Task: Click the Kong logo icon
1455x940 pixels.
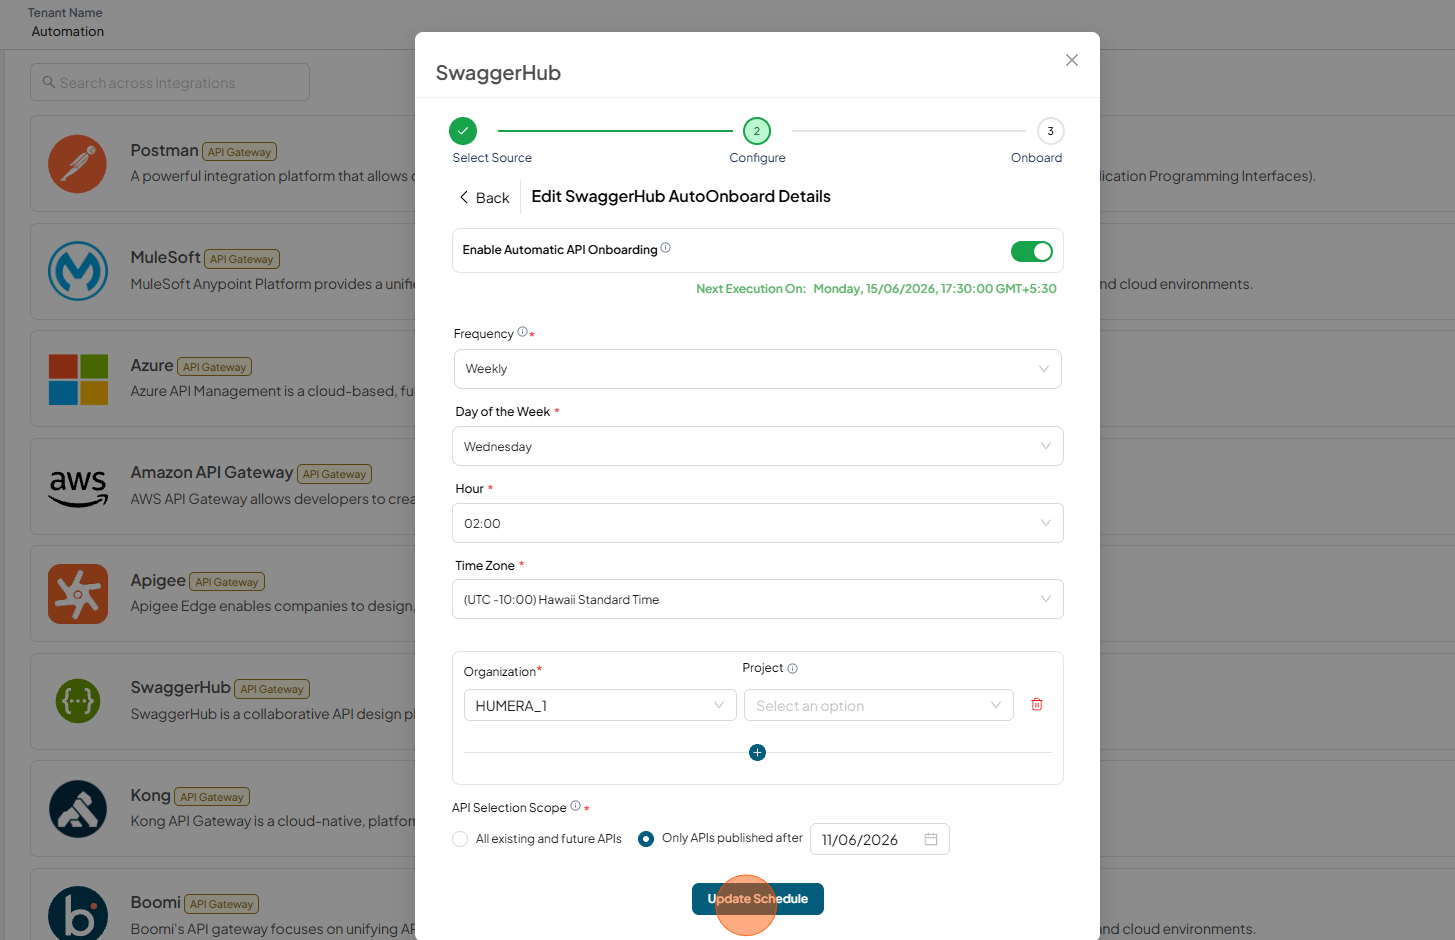Action: pyautogui.click(x=78, y=809)
